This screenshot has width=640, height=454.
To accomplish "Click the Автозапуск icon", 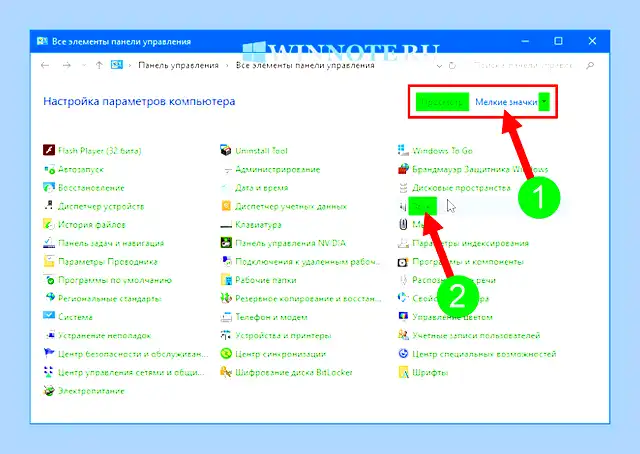I will 49,169.
